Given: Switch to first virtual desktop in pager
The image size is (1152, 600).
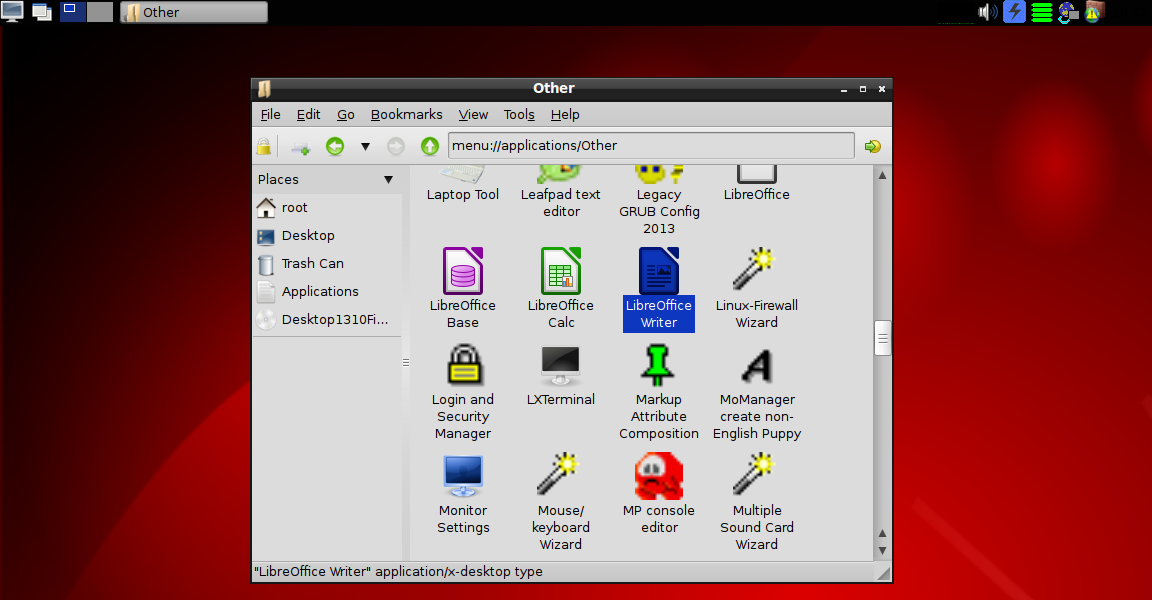Looking at the screenshot, I should click(x=73, y=11).
